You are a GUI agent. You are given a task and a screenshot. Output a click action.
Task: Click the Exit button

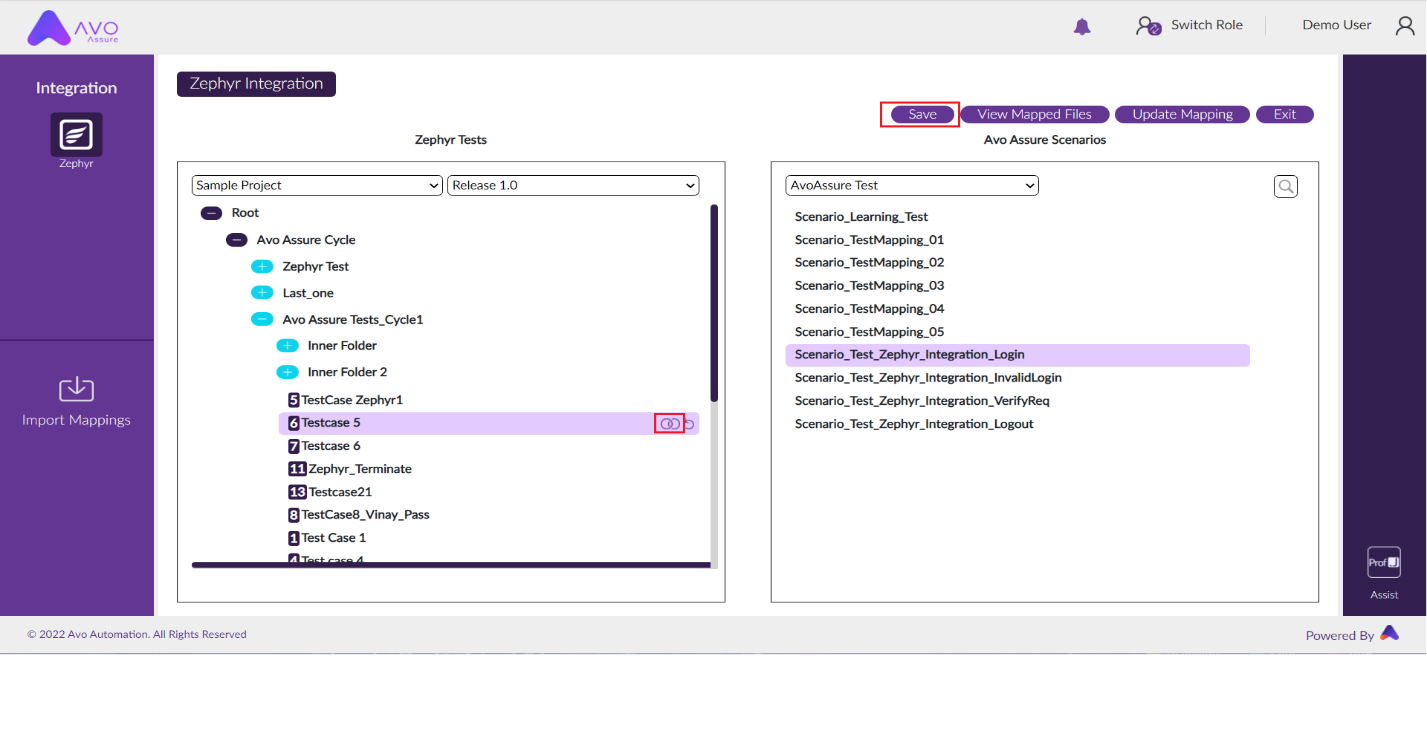tap(1285, 114)
